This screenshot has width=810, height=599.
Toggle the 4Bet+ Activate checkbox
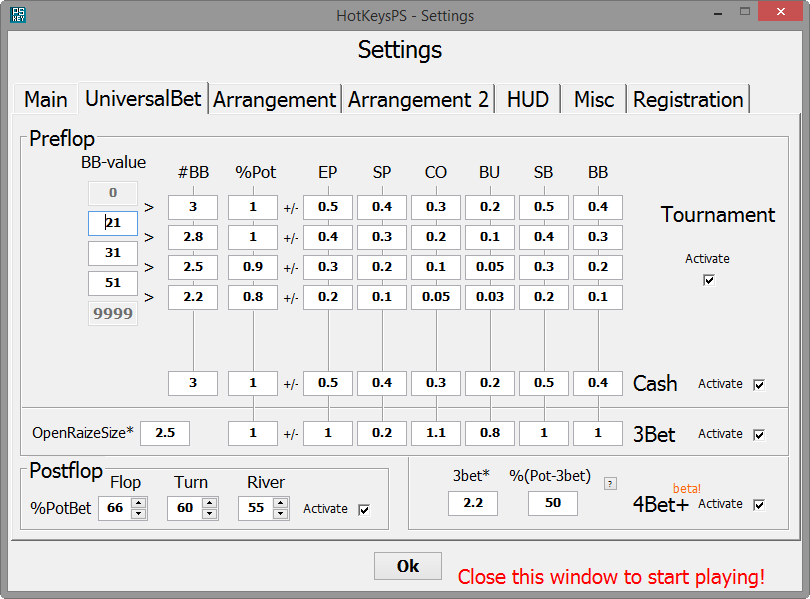(759, 505)
